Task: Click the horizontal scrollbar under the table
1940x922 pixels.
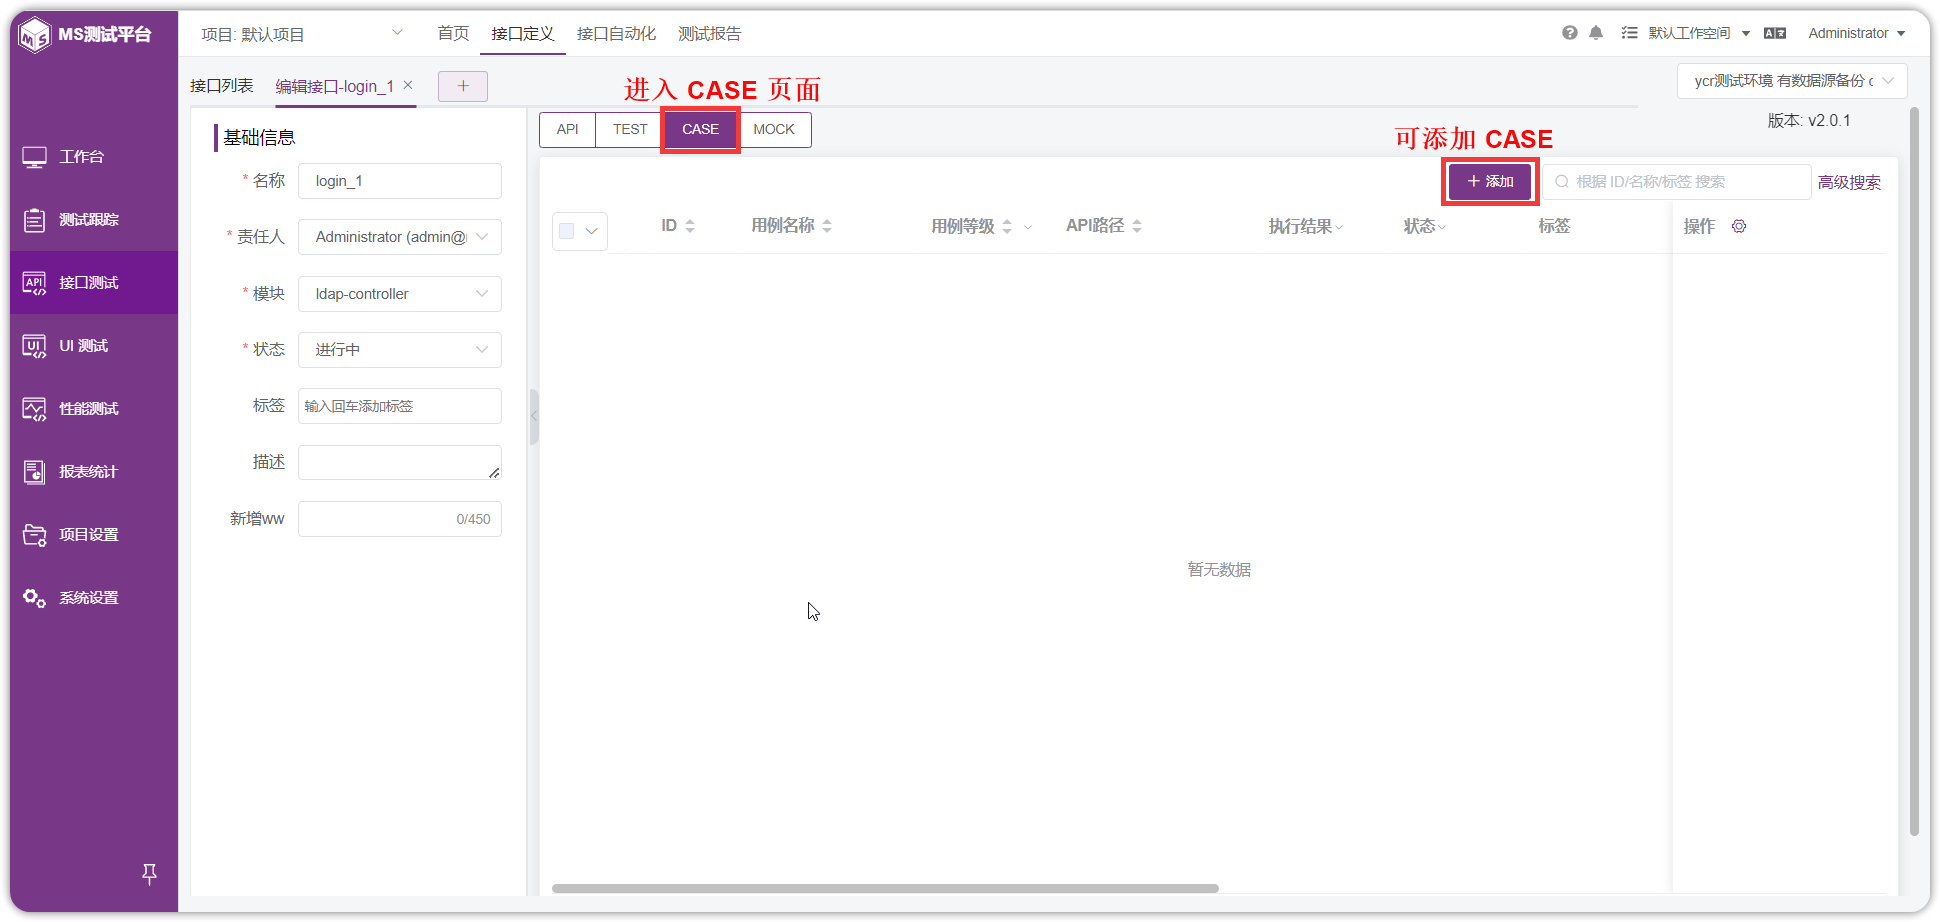Action: tap(885, 888)
